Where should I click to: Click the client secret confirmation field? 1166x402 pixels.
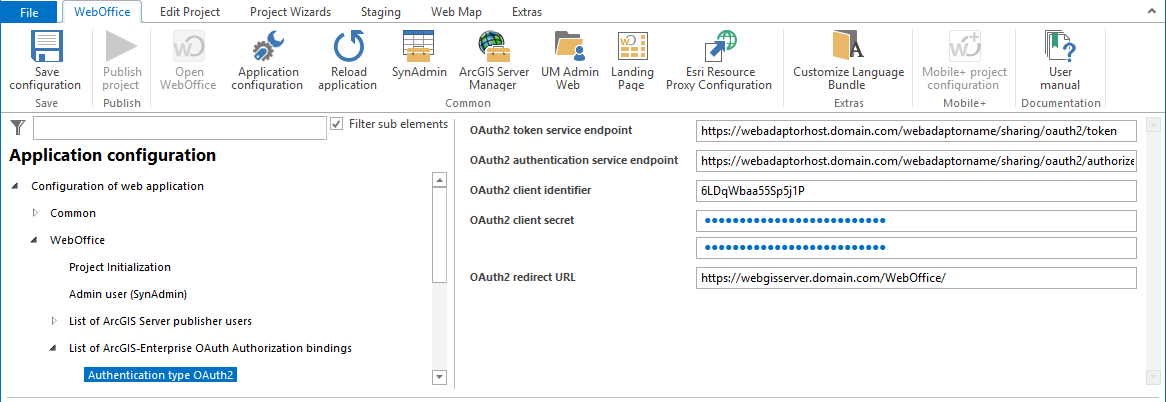(x=917, y=247)
